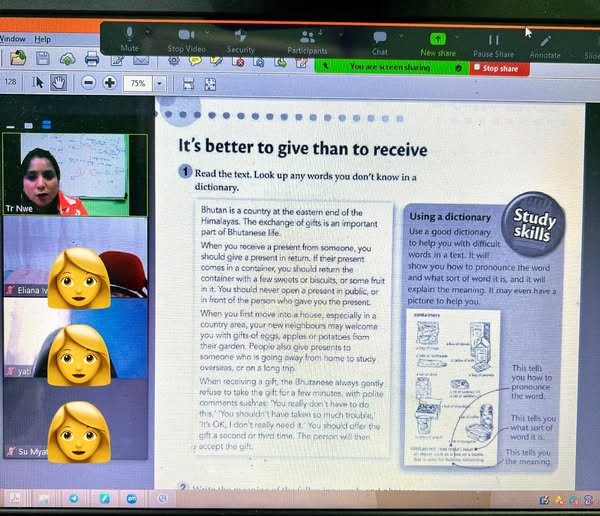Open the Window menu

(13, 39)
